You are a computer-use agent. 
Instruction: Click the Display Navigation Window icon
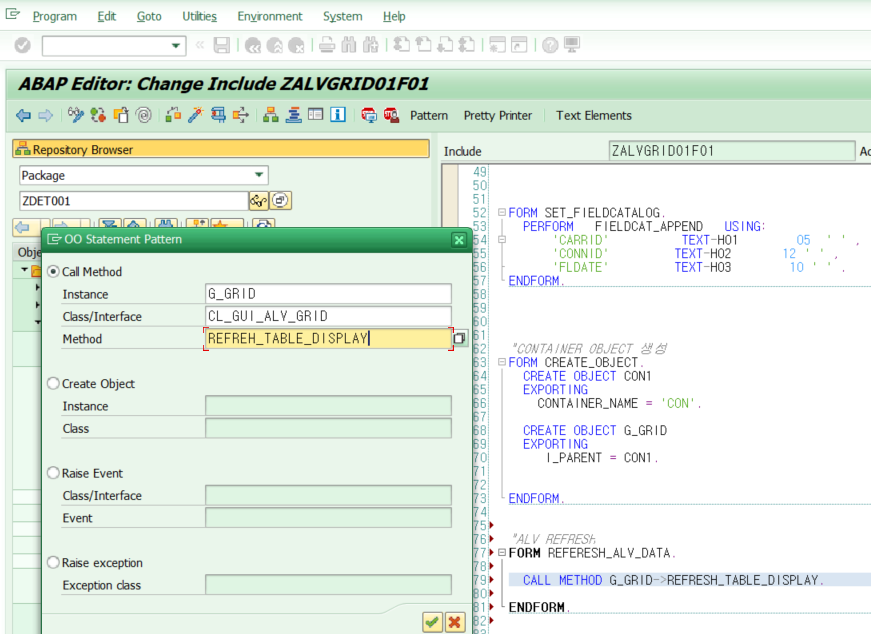tap(293, 116)
